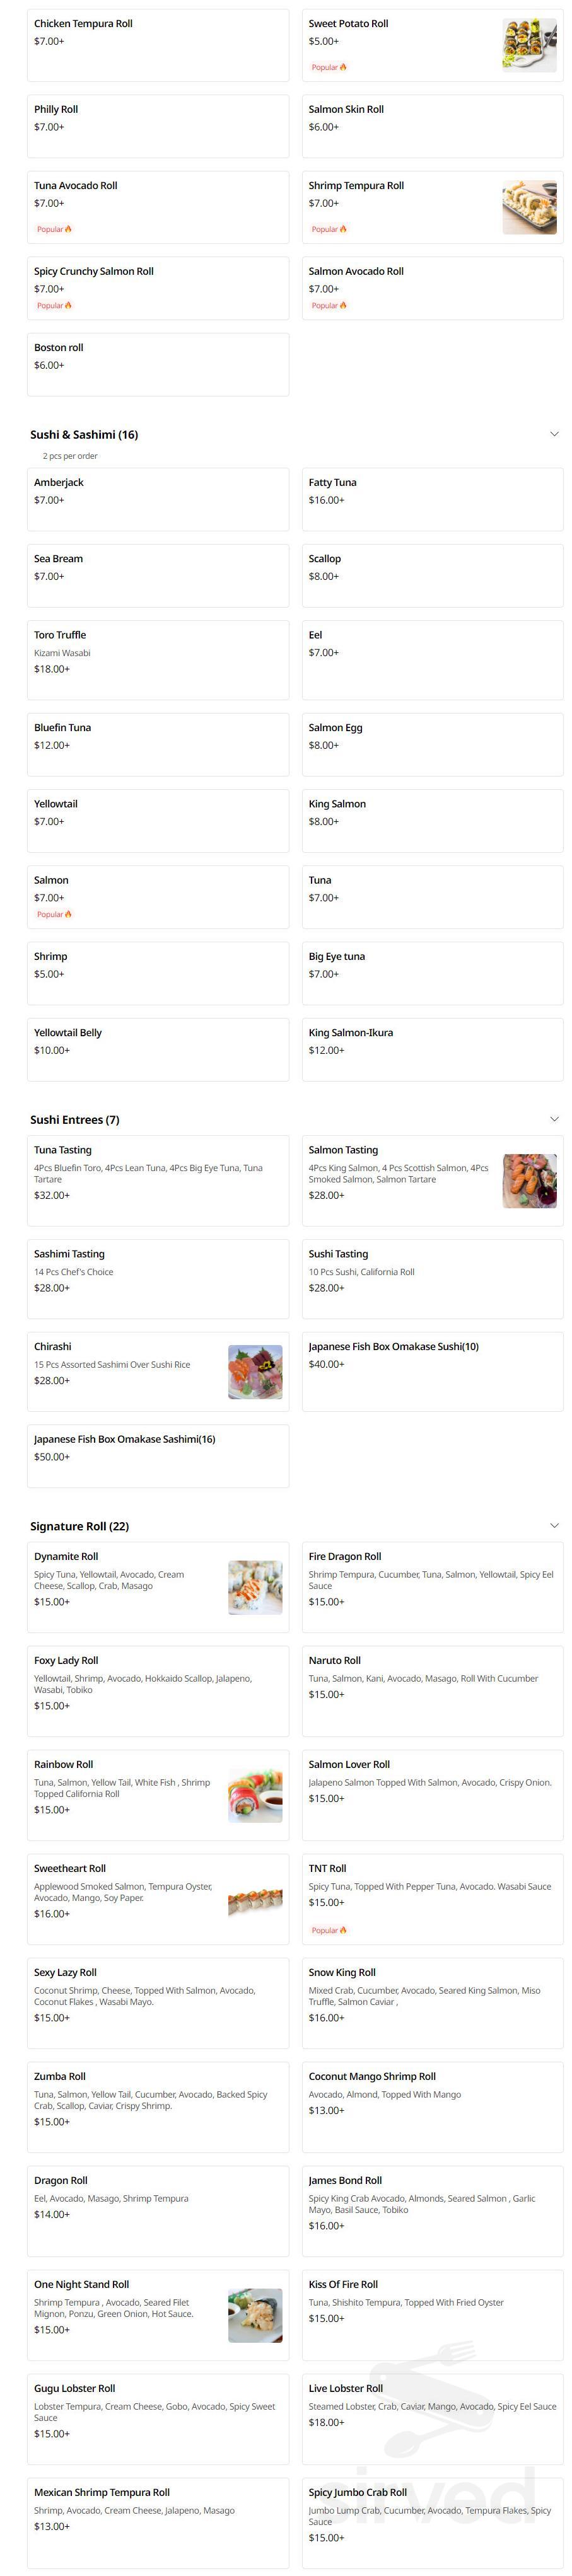Select the Fatty Tuna sashimi item

point(432,499)
